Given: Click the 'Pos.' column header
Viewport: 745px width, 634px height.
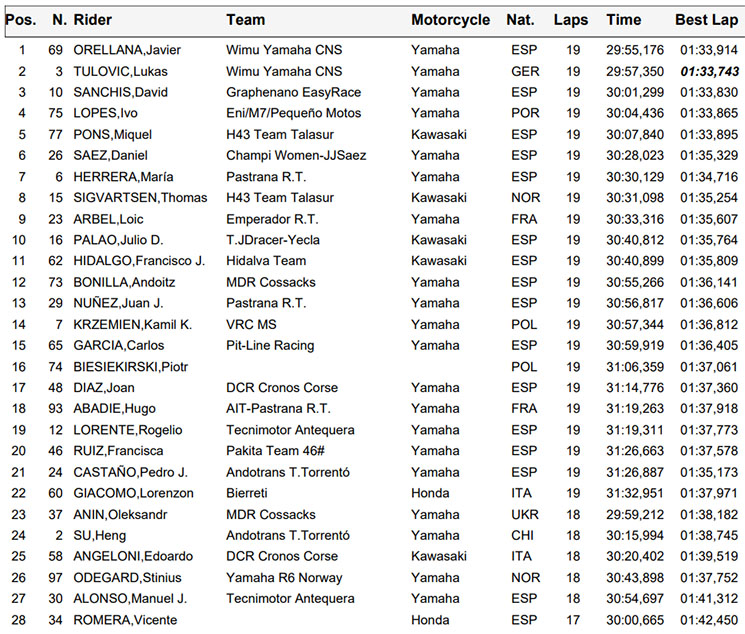Looking at the screenshot, I should (x=21, y=20).
